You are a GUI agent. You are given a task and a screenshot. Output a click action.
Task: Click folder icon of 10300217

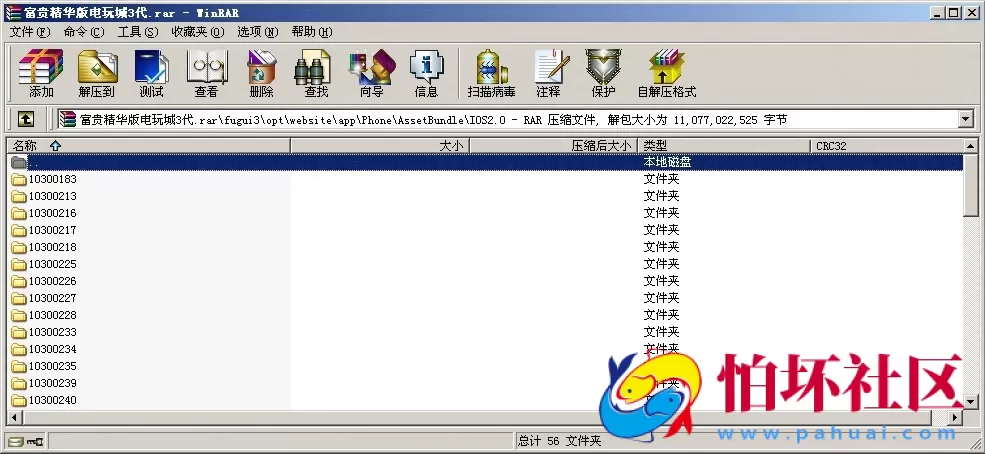[x=19, y=230]
